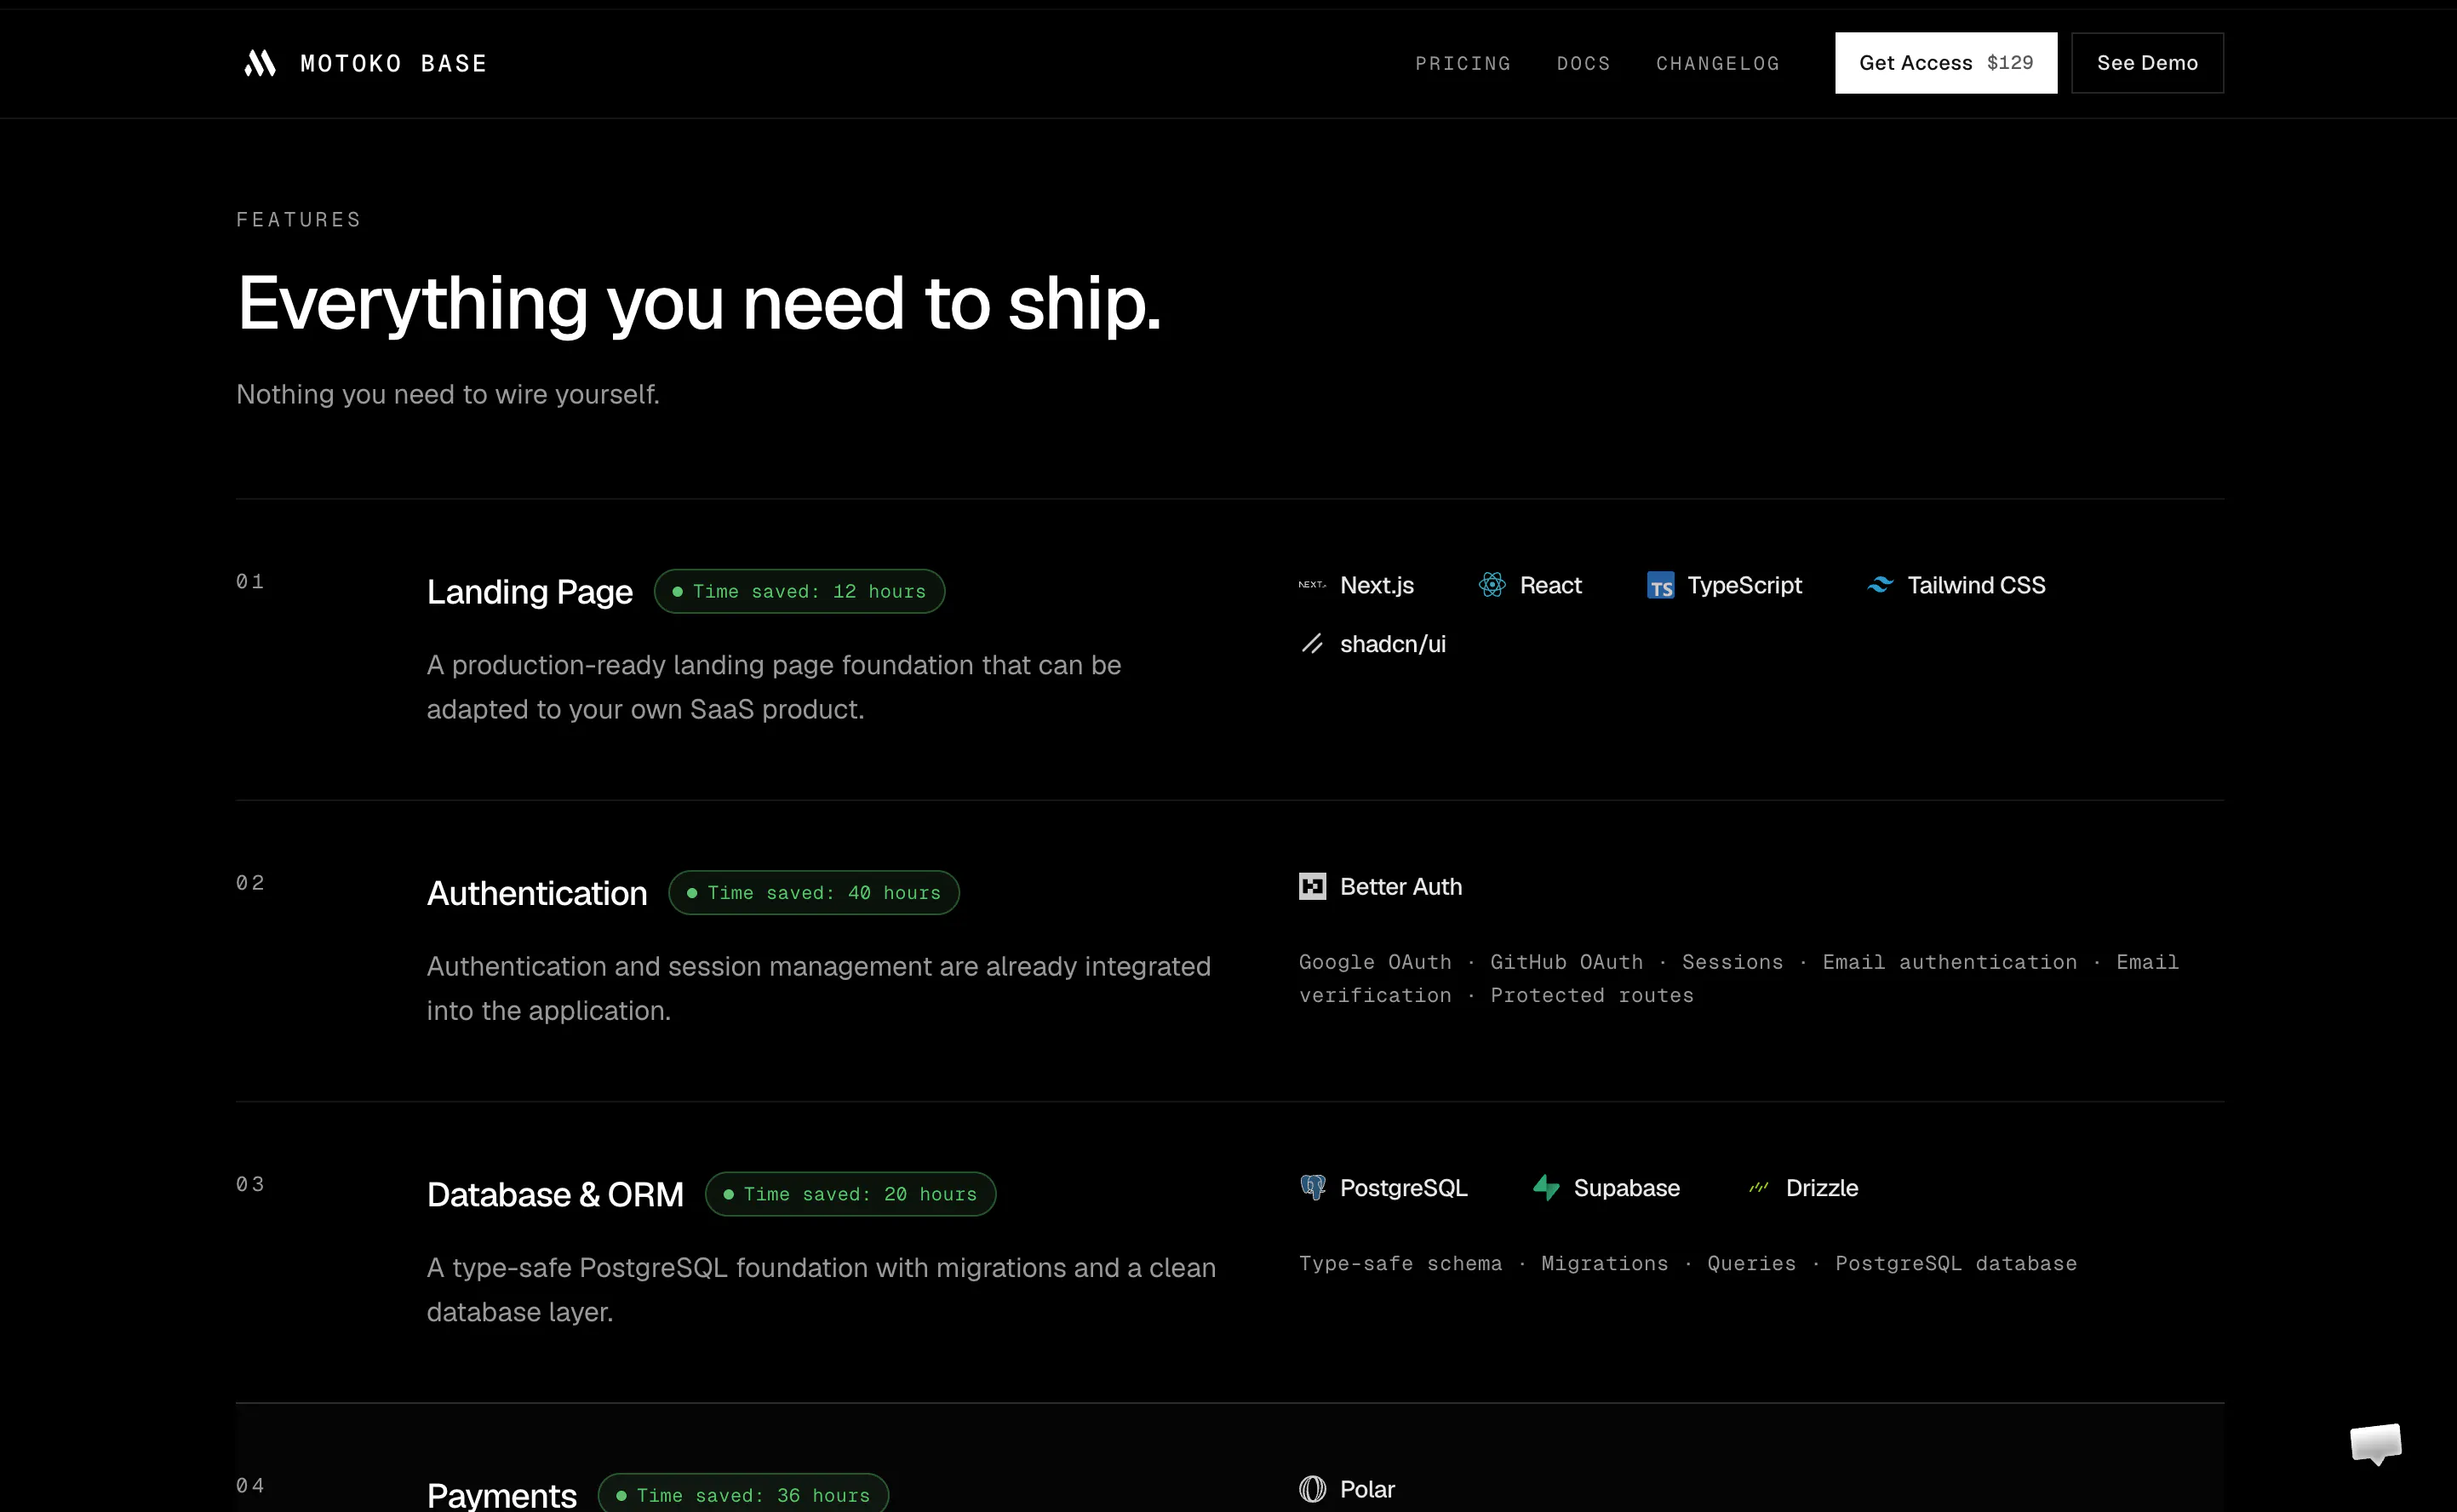Viewport: 2457px width, 1512px height.
Task: Select the Payments feature heading
Action: [x=502, y=1495]
